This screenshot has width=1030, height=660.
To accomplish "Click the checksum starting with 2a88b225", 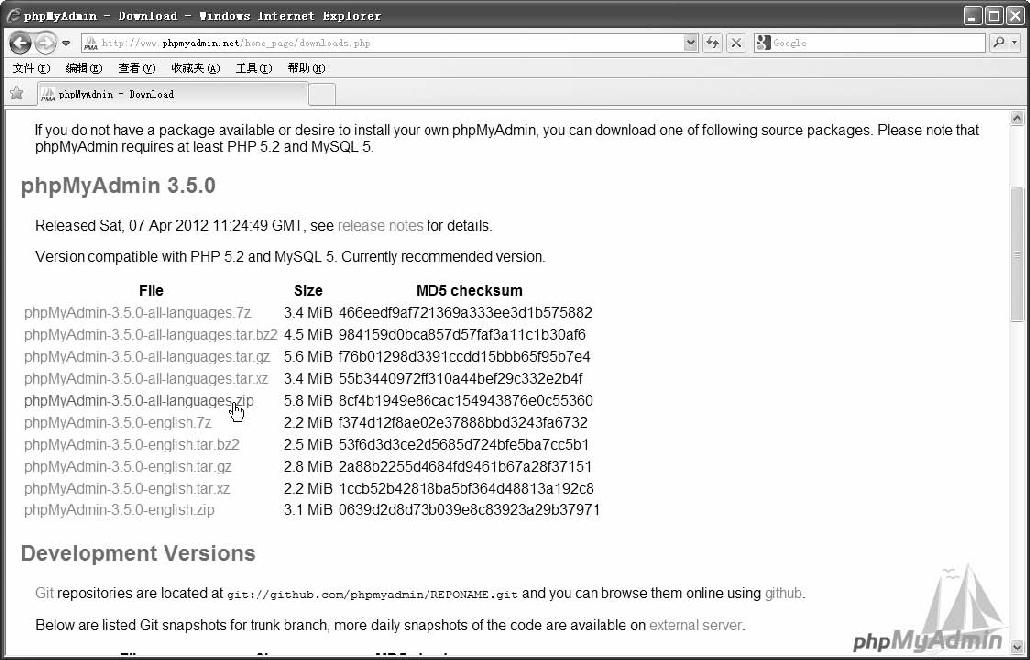I will [465, 467].
